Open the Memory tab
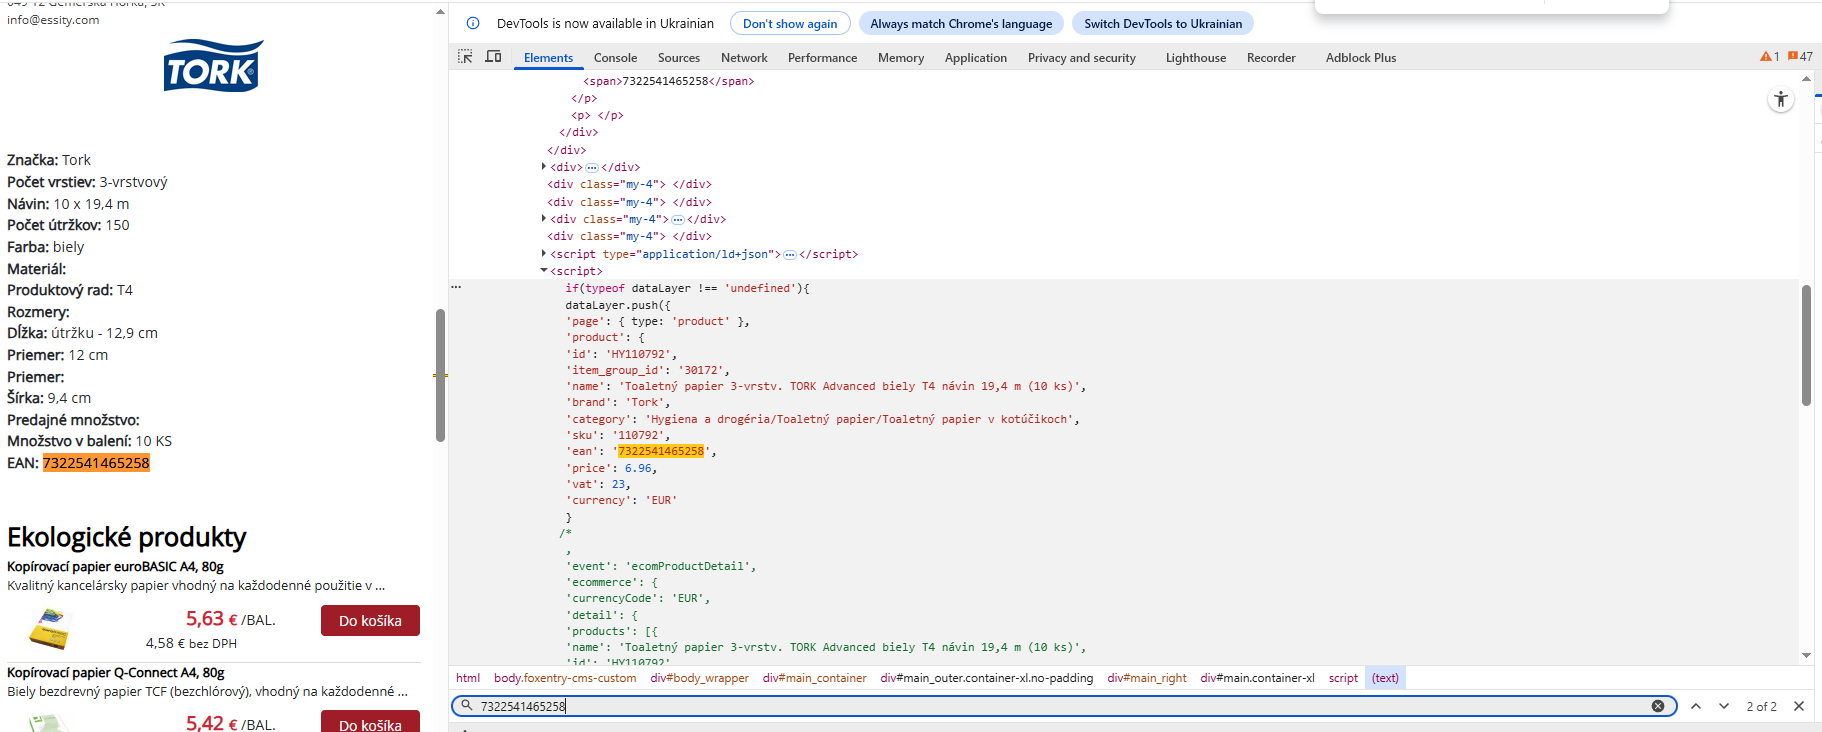 pyautogui.click(x=901, y=58)
